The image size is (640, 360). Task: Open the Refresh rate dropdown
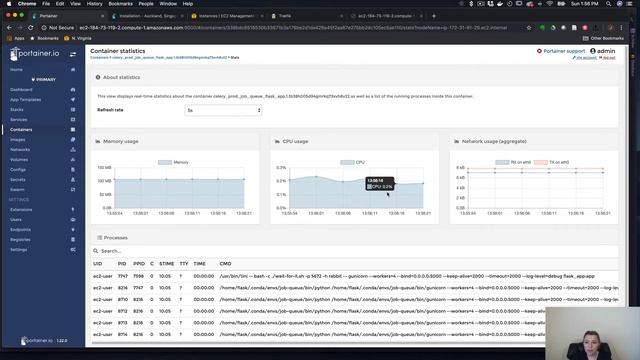tap(223, 110)
